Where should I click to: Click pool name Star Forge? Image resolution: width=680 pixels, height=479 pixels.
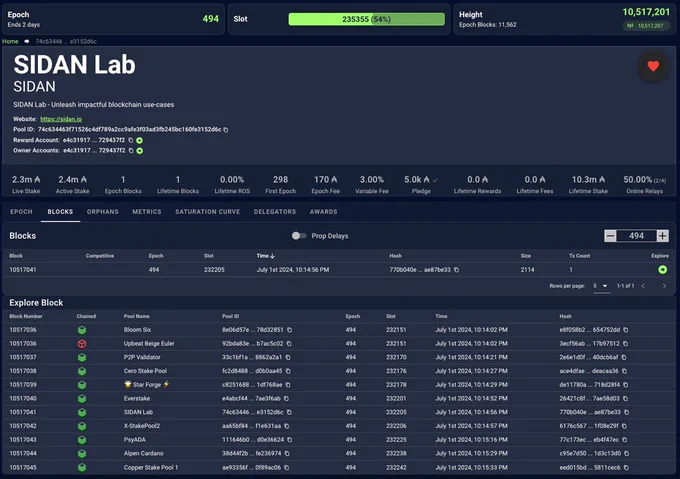click(x=147, y=385)
